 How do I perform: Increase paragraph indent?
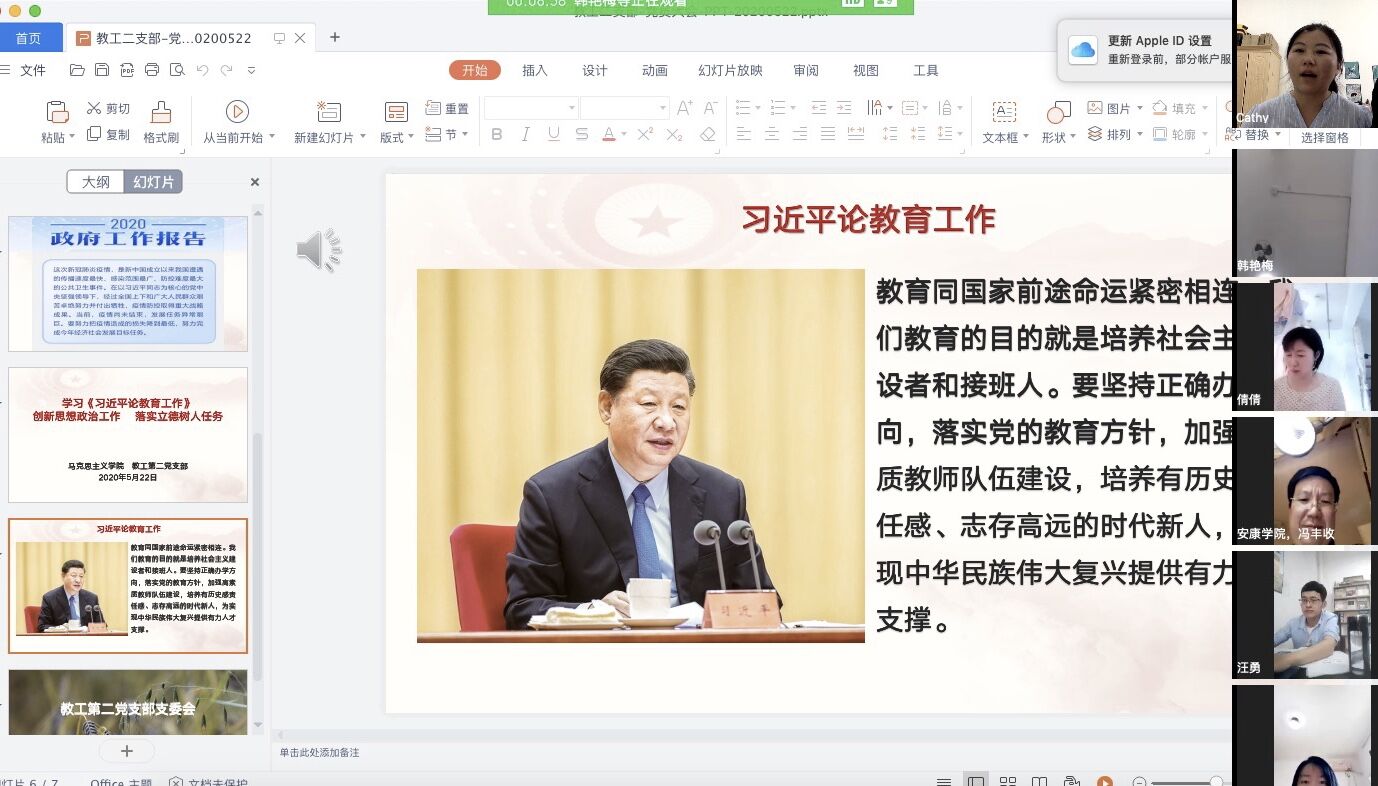pos(845,108)
